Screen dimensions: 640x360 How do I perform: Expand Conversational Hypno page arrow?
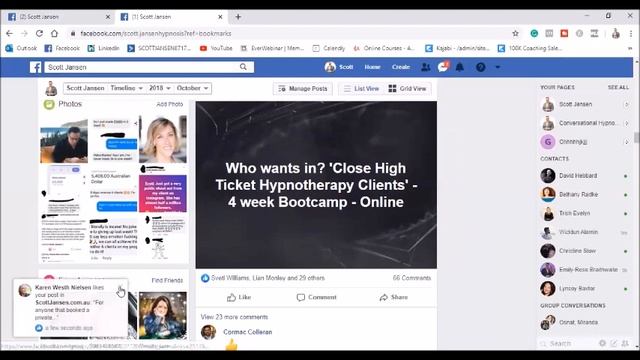pyautogui.click(x=627, y=123)
